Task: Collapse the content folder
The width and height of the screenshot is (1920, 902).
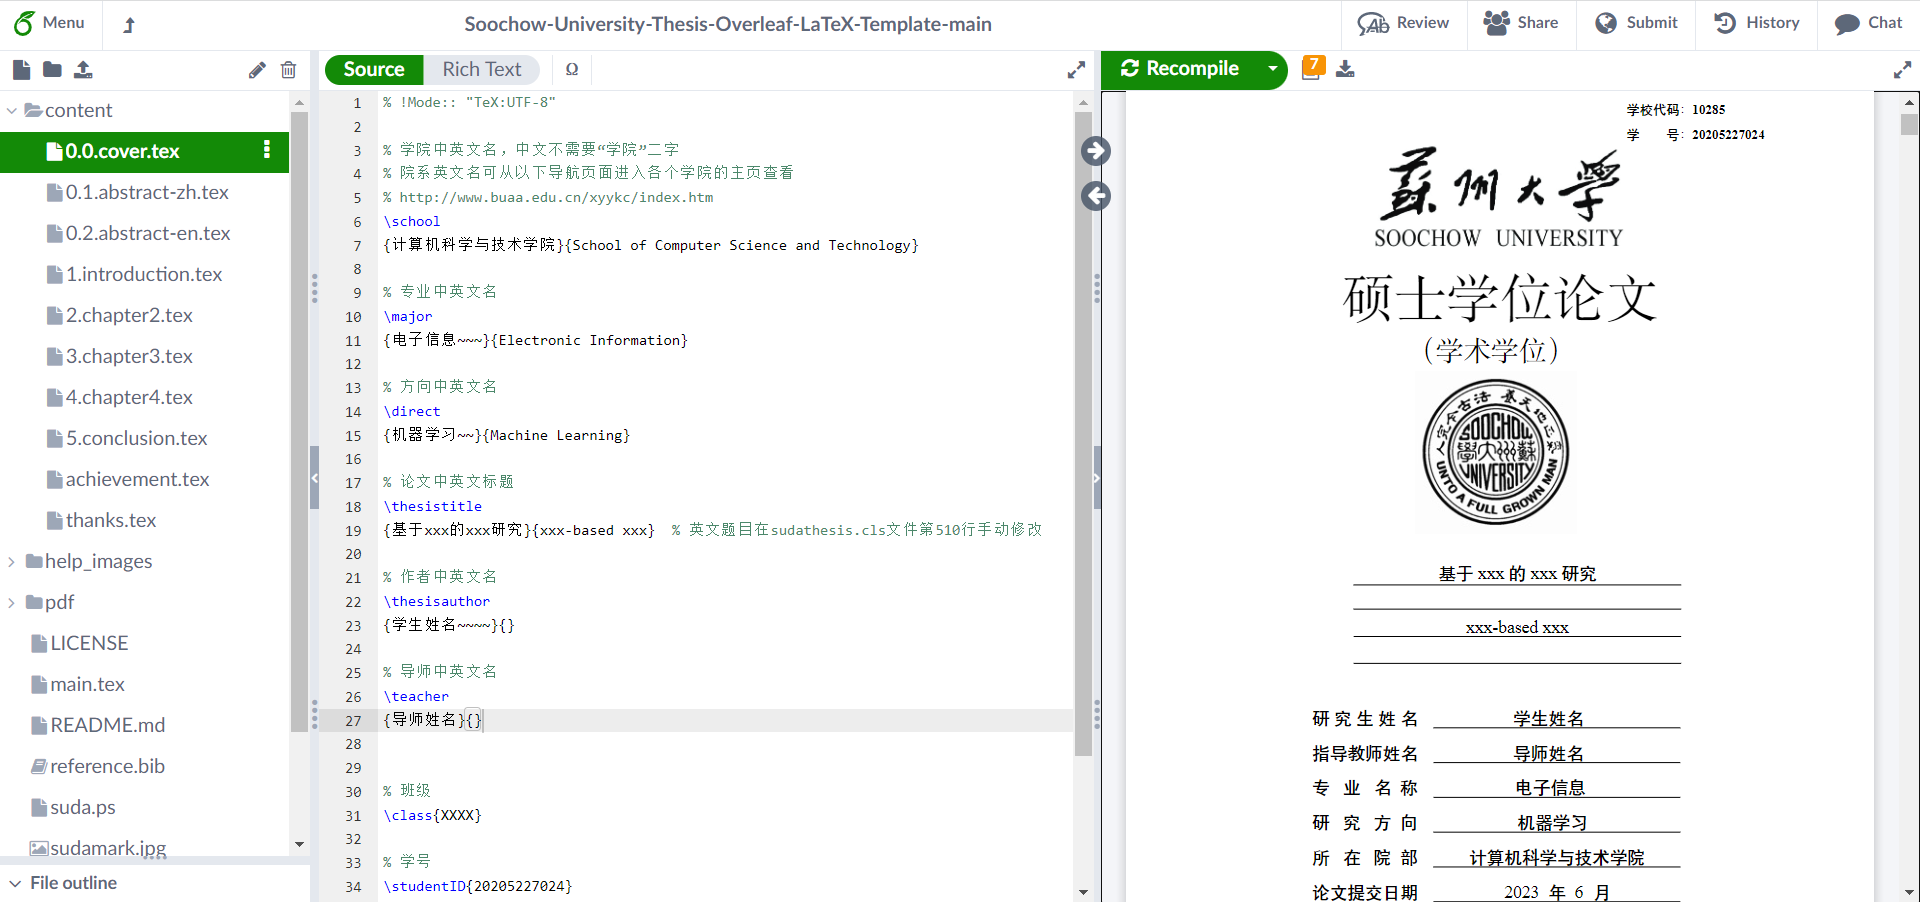Action: coord(12,111)
